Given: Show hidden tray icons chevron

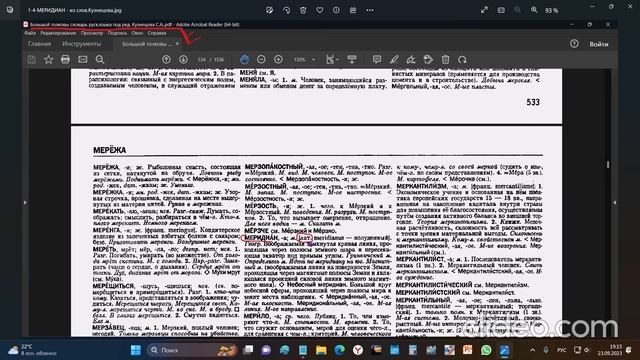Looking at the screenshot, I should tap(532, 350).
